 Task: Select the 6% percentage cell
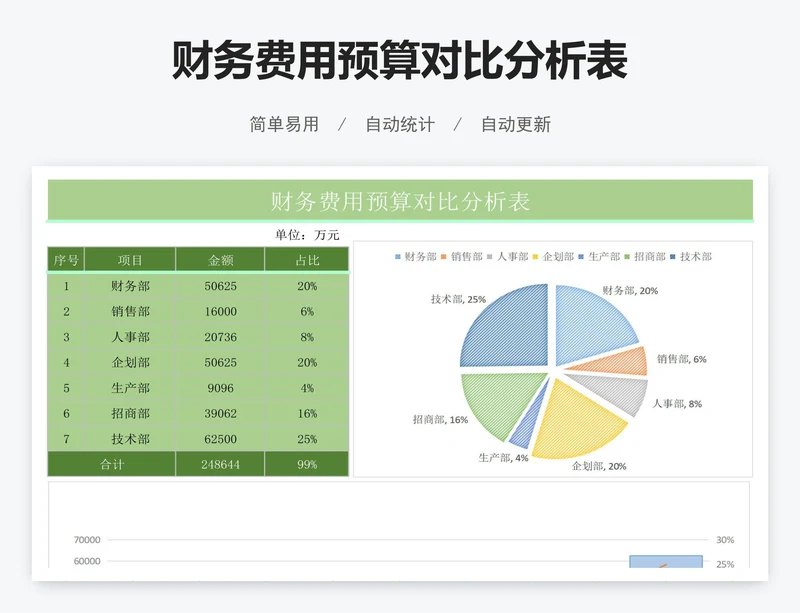tap(307, 311)
